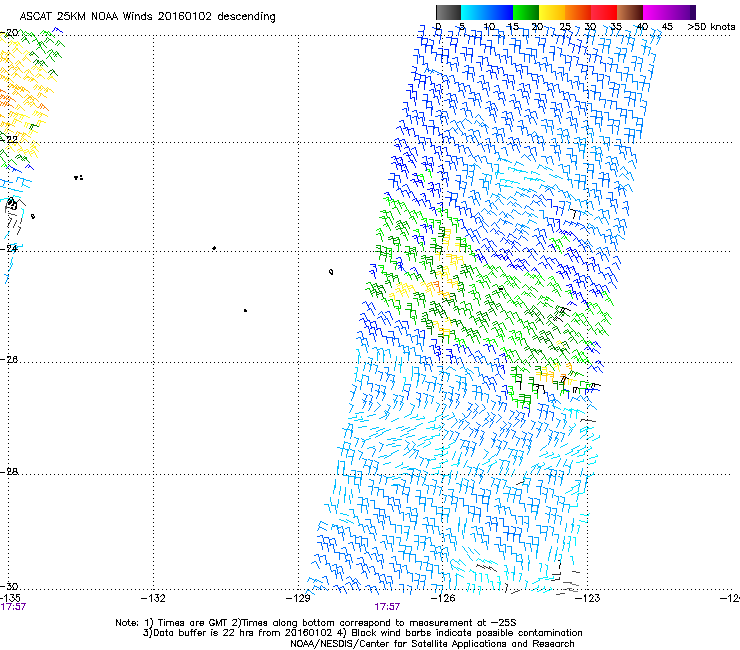Click the '>50 knots' legend label
Viewport: 740px width, 650px height.
(711, 26)
